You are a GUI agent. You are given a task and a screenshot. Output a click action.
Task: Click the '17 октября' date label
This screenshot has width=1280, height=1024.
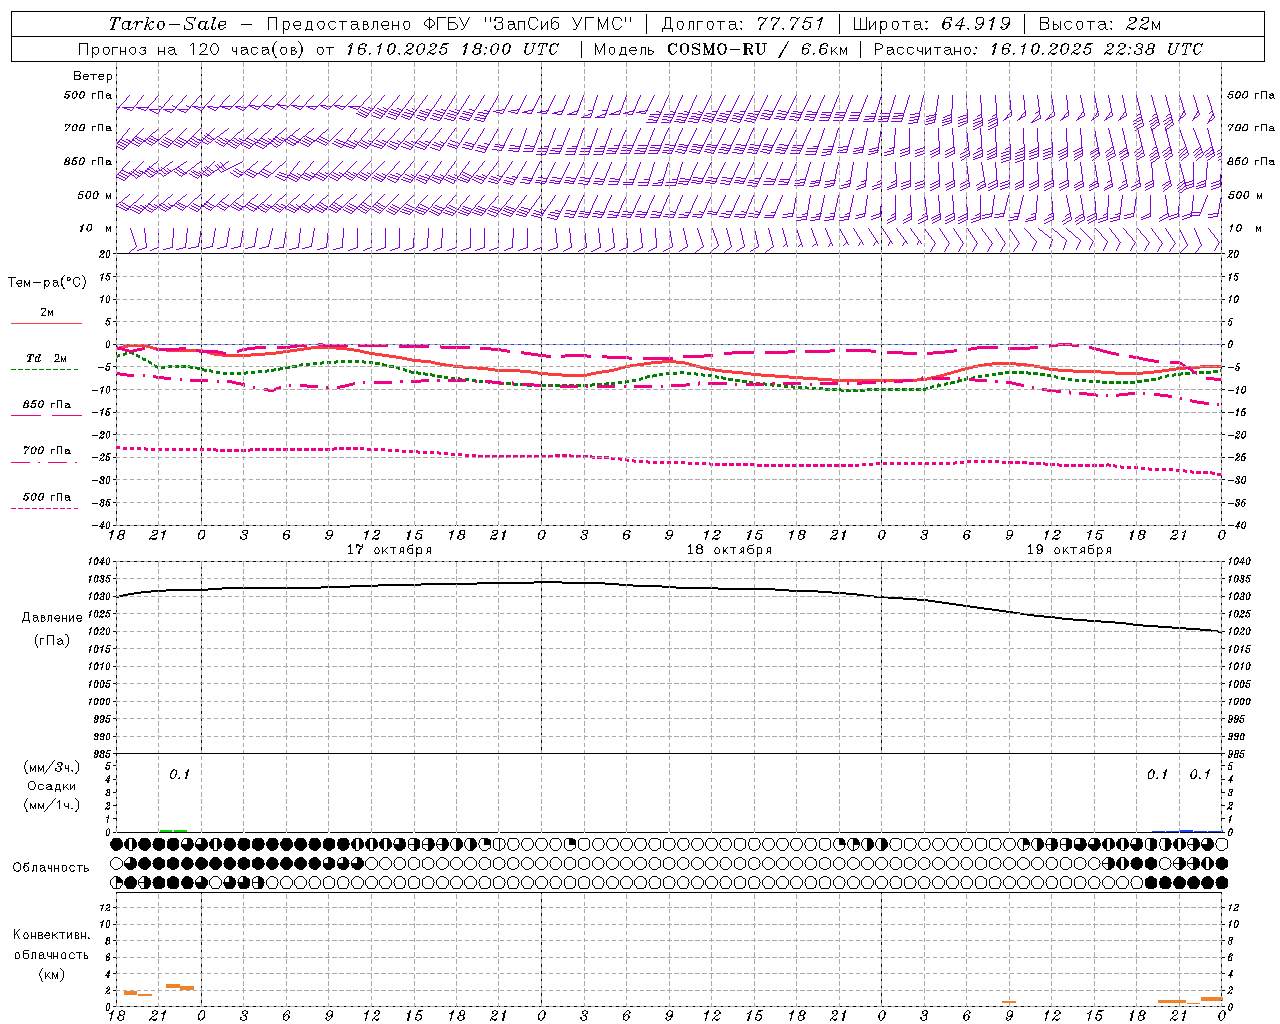[x=390, y=550]
